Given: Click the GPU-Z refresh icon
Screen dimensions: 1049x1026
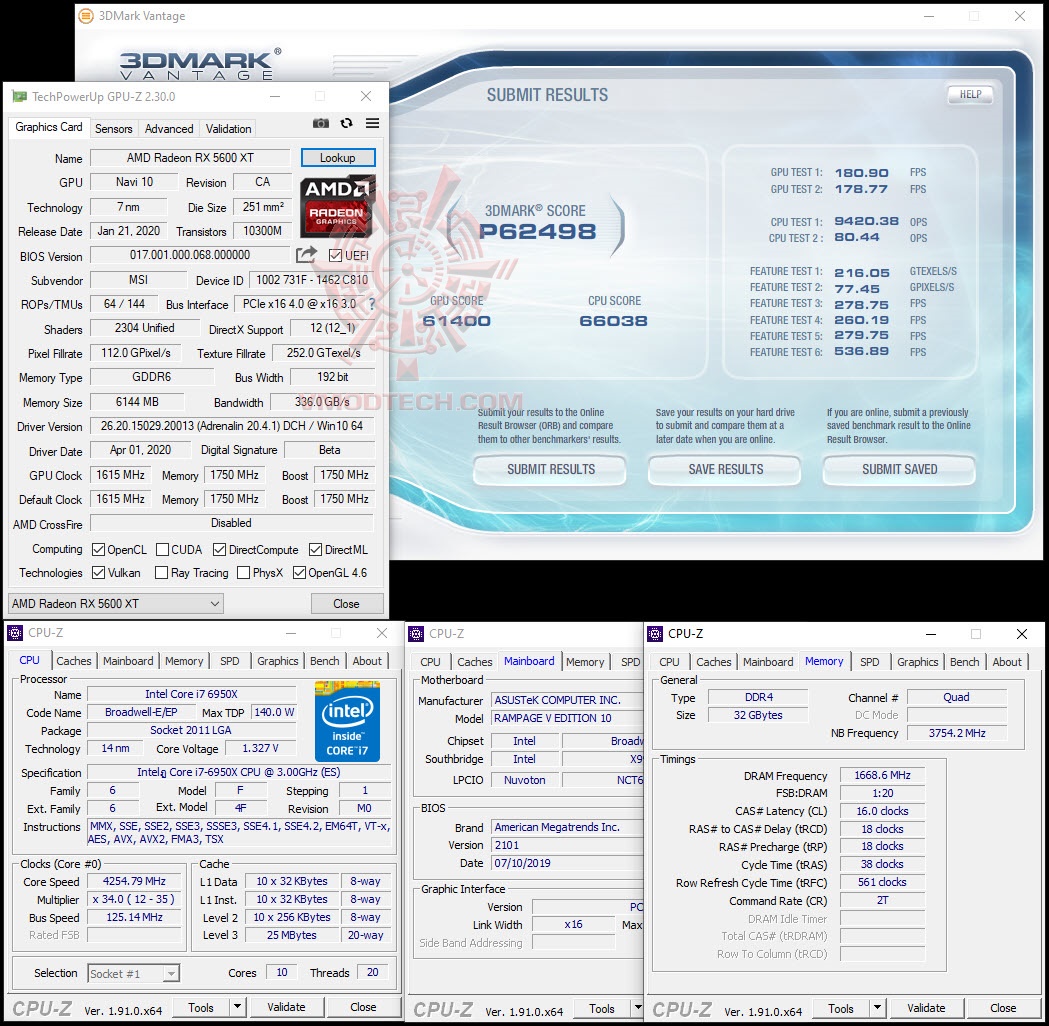Looking at the screenshot, I should [x=347, y=123].
